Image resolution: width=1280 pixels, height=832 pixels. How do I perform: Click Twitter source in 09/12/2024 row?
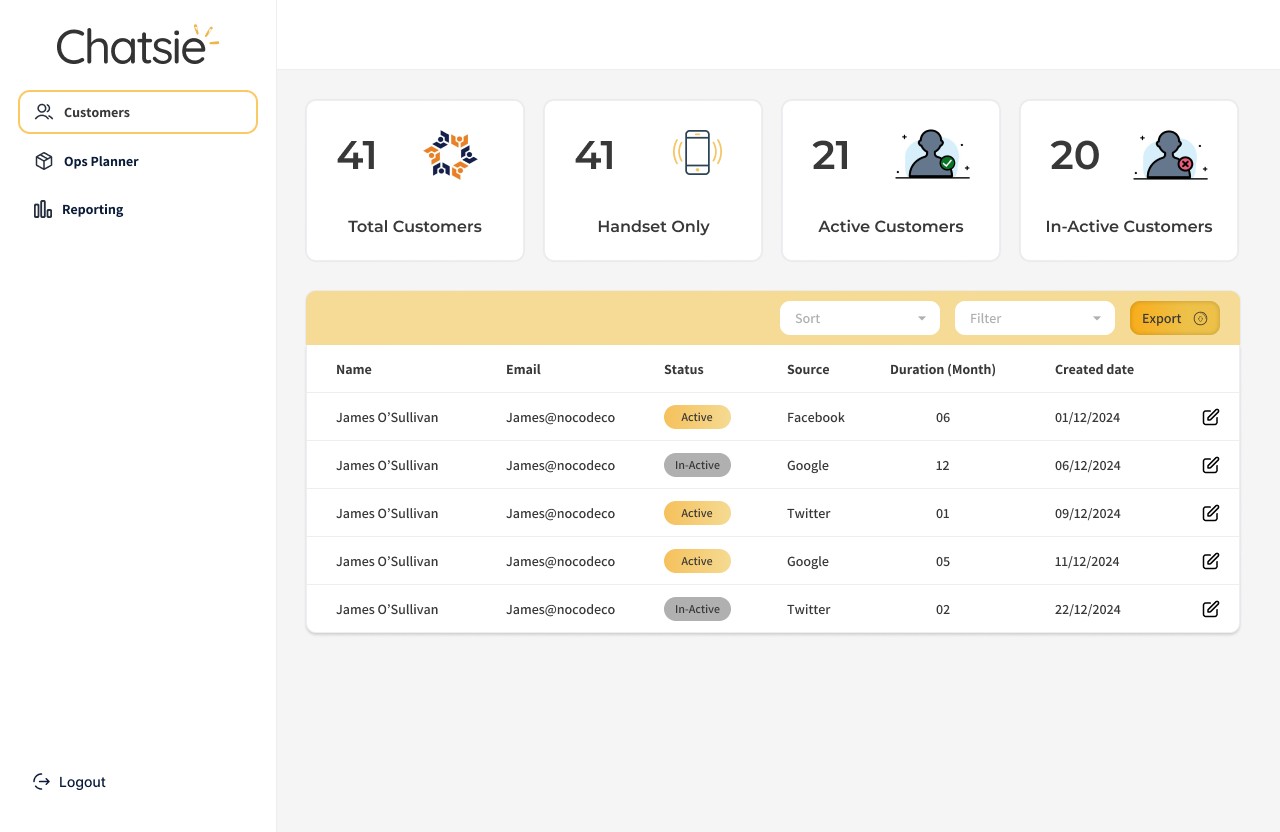coord(809,513)
